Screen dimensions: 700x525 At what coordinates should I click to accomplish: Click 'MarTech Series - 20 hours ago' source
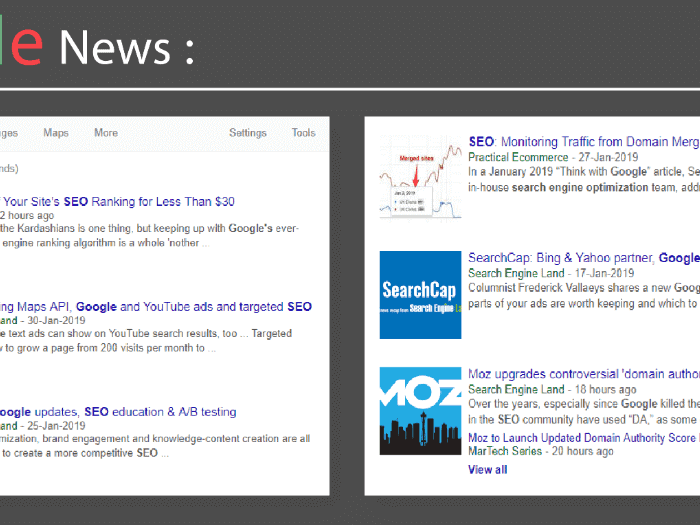tap(541, 451)
